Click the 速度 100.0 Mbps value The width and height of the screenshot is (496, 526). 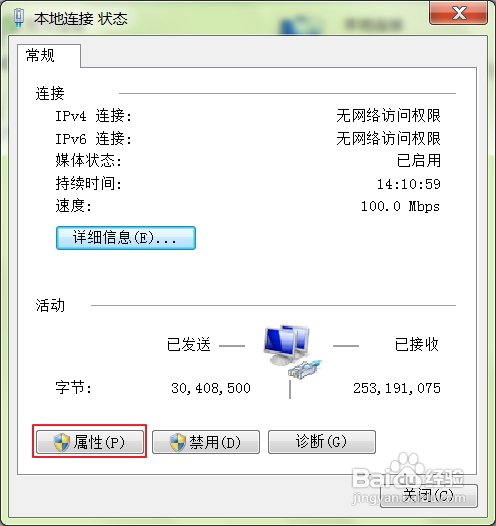point(400,206)
